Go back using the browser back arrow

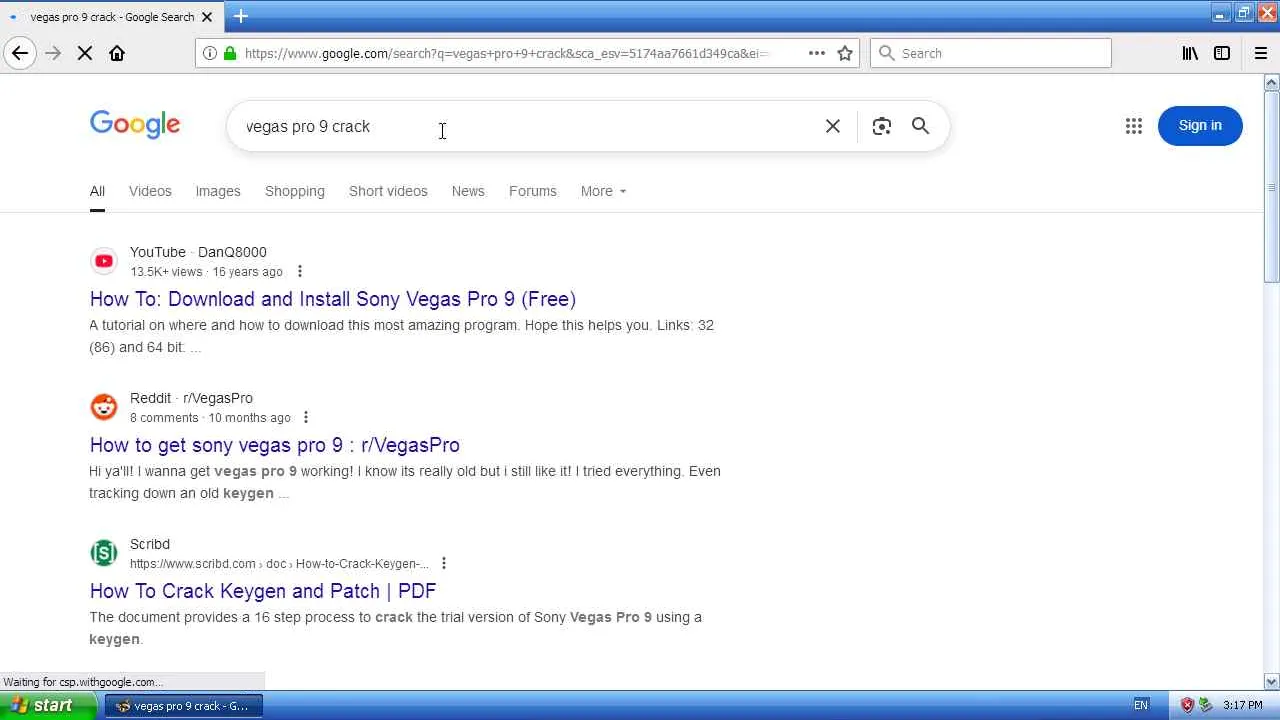(20, 53)
